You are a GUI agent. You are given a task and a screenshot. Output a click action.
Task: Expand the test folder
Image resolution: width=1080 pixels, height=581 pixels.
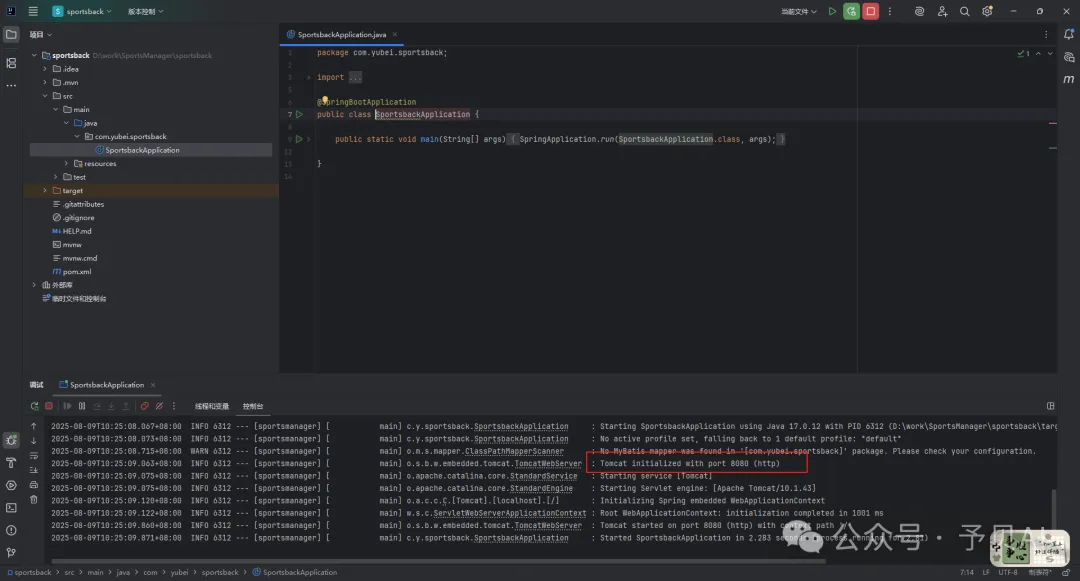click(56, 177)
